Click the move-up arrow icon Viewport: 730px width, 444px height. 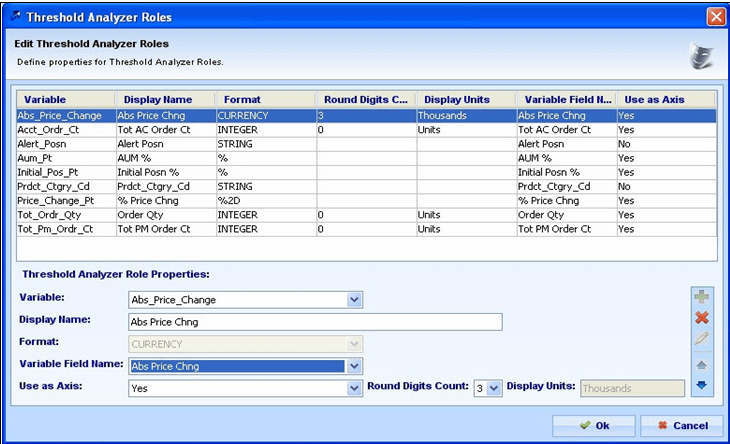pyautogui.click(x=702, y=364)
